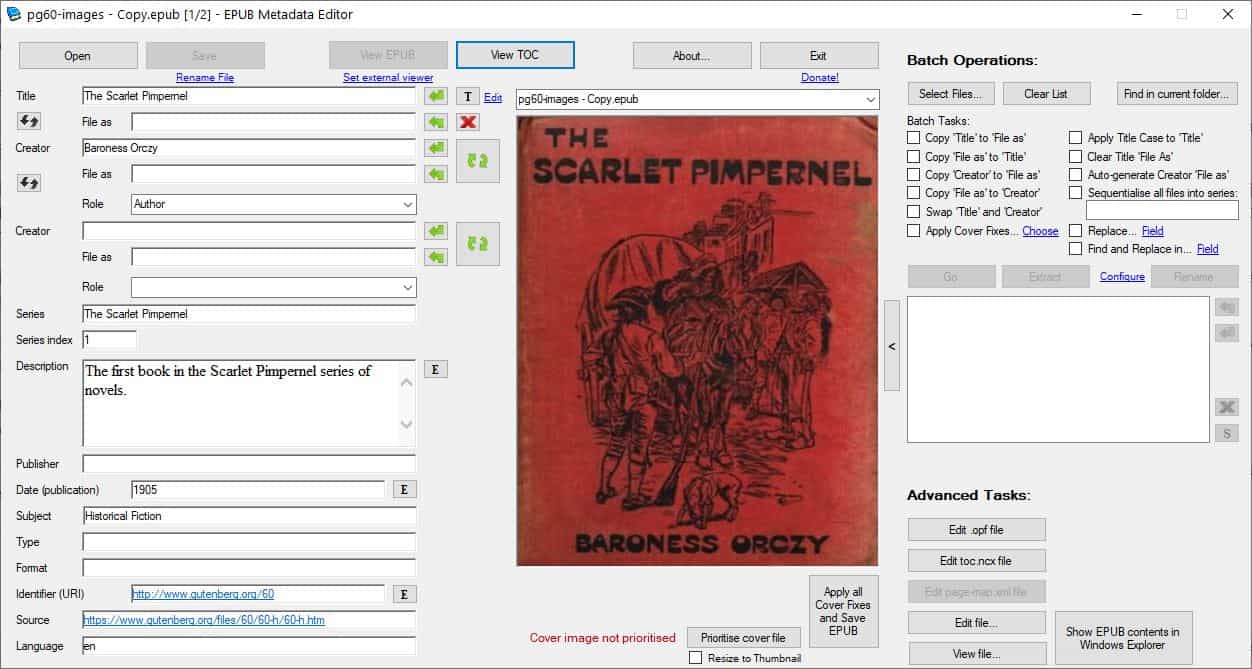Enable Copy 'File as' to 'Title' checkbox
The height and width of the screenshot is (669, 1252).
pyautogui.click(x=913, y=157)
